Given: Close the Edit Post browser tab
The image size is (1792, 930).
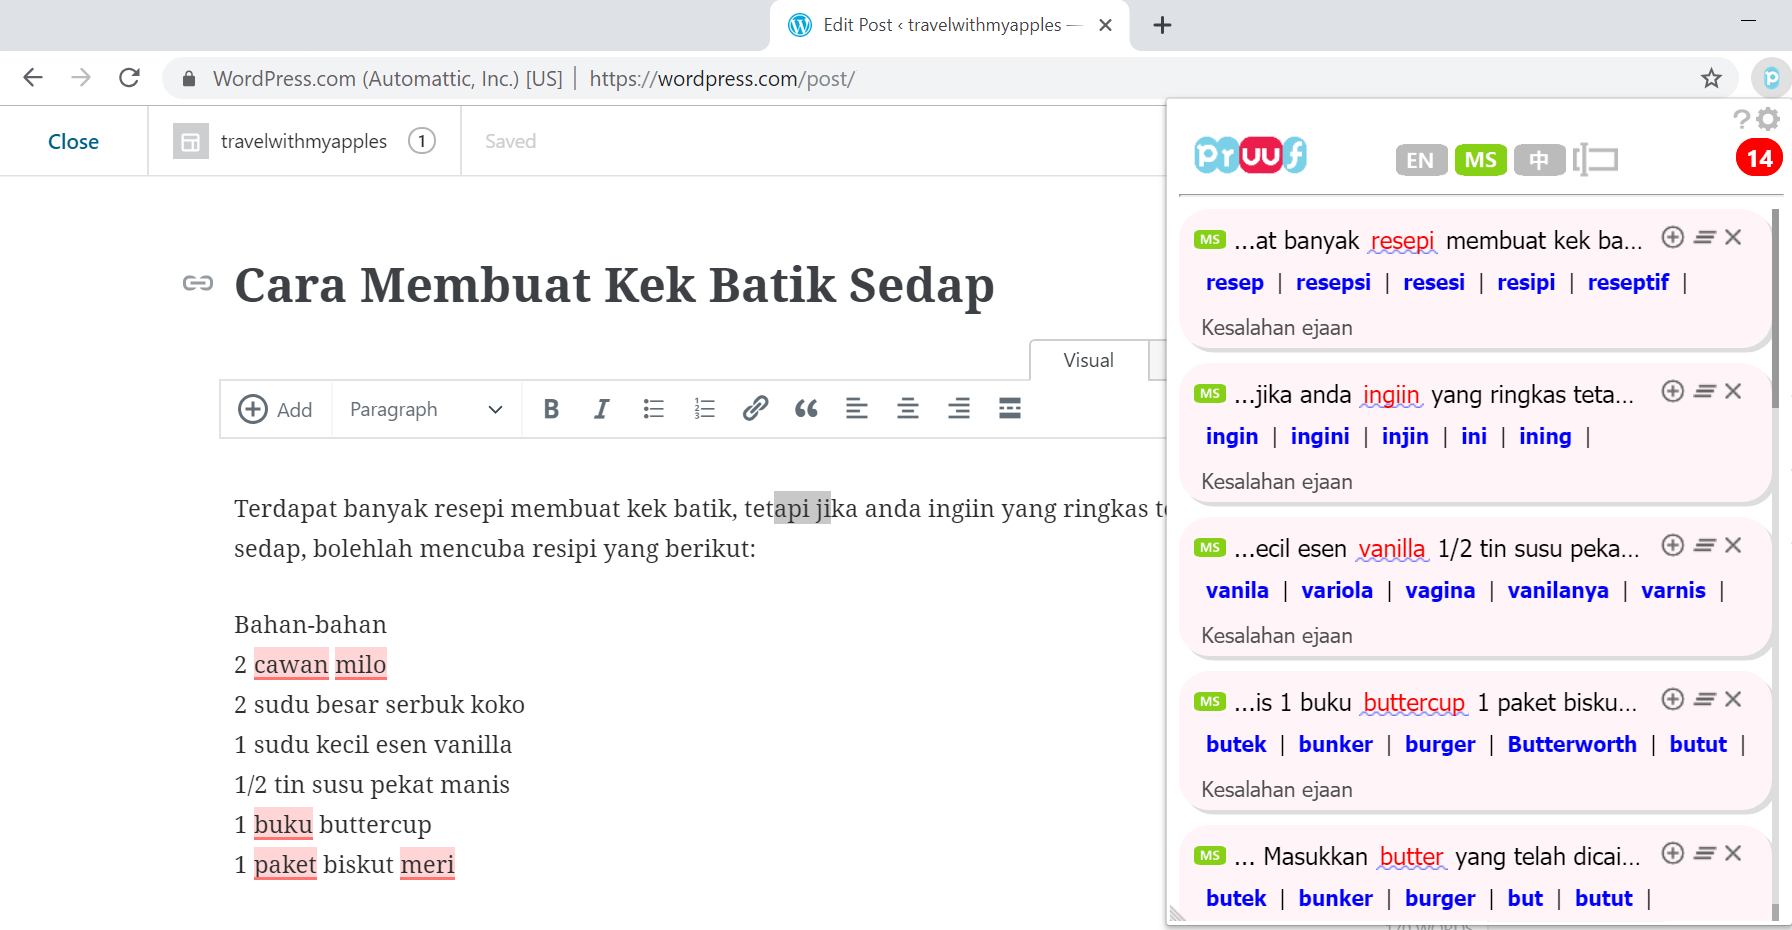Looking at the screenshot, I should click(x=1105, y=25).
